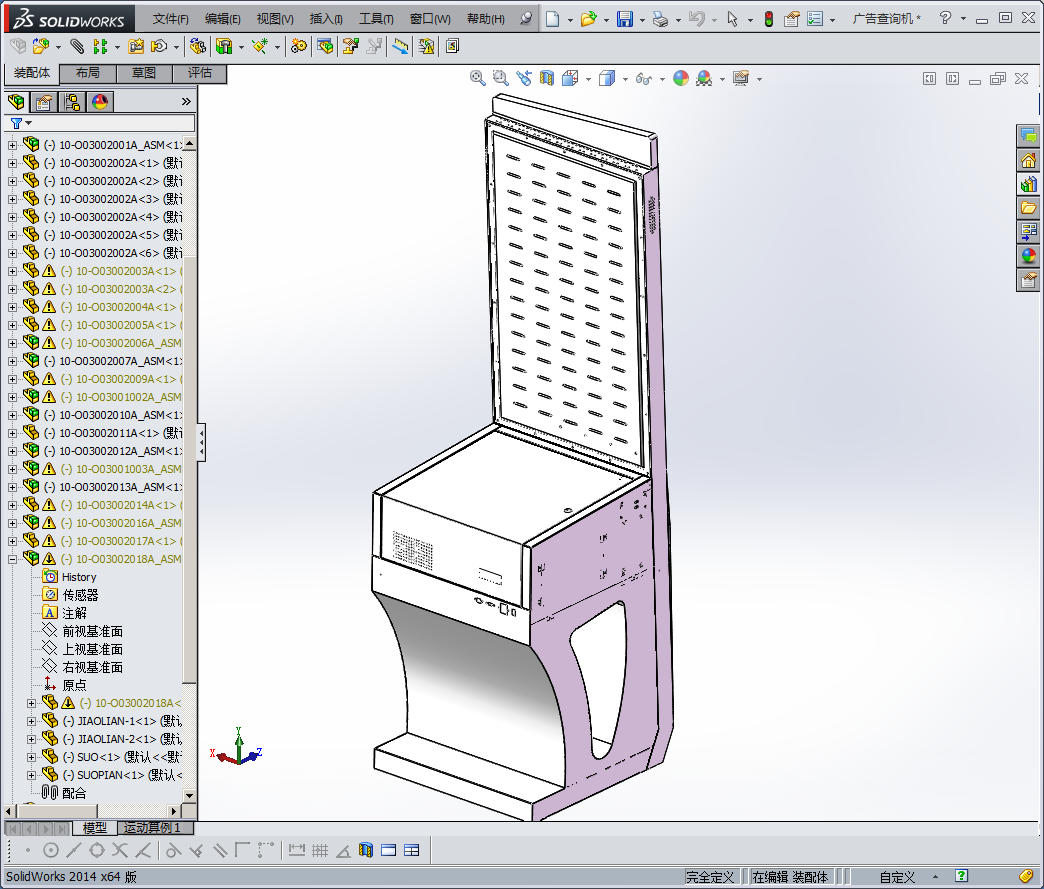
Task: Open the 视图(V) menu
Action: click(x=275, y=19)
